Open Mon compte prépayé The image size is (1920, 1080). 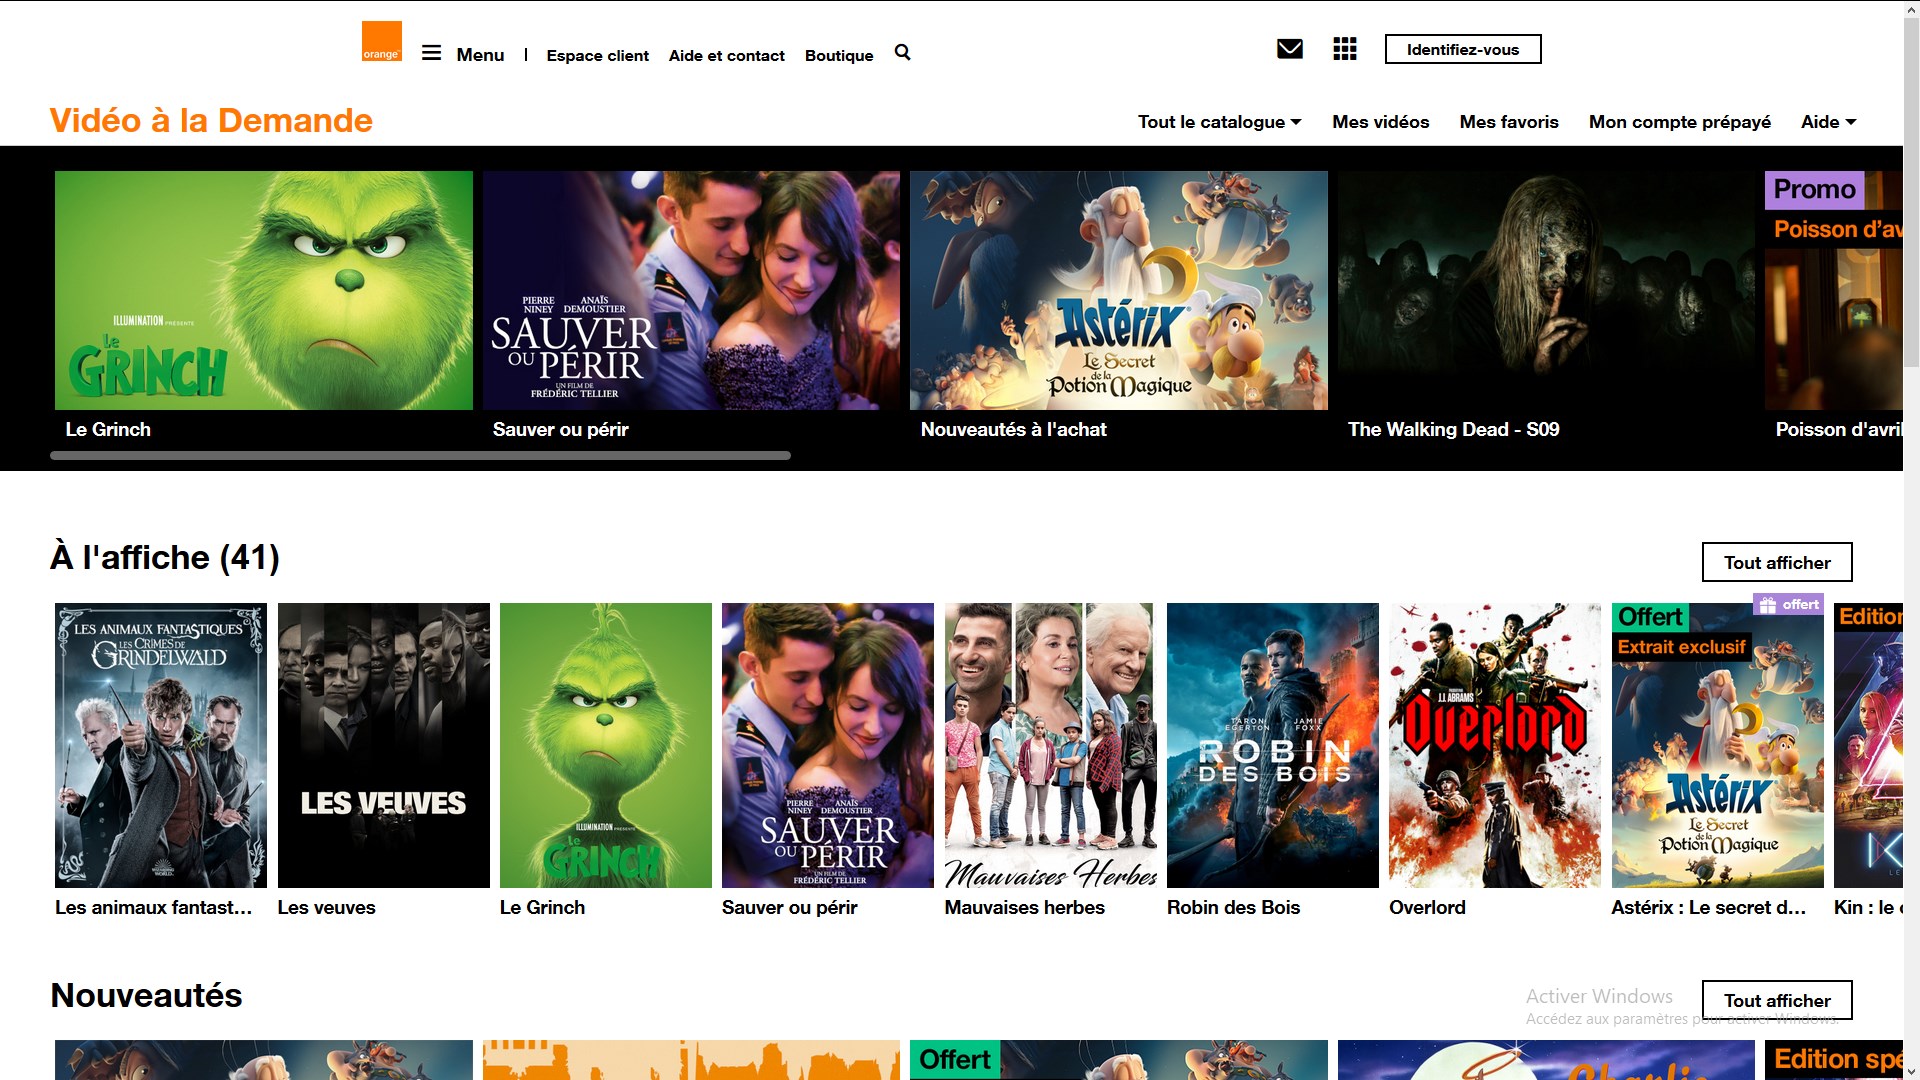[x=1679, y=121]
